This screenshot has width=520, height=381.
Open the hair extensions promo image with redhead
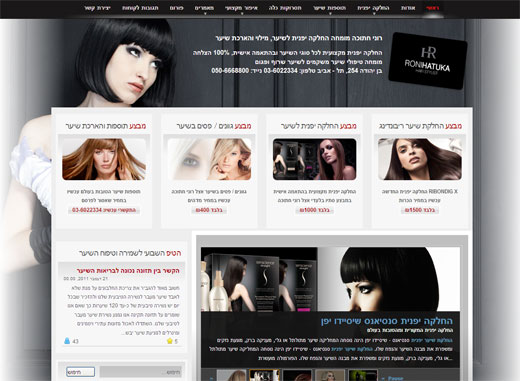point(104,159)
